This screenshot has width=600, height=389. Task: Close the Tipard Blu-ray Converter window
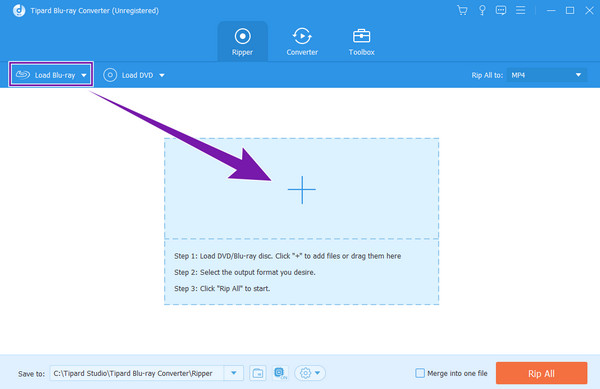(x=589, y=10)
